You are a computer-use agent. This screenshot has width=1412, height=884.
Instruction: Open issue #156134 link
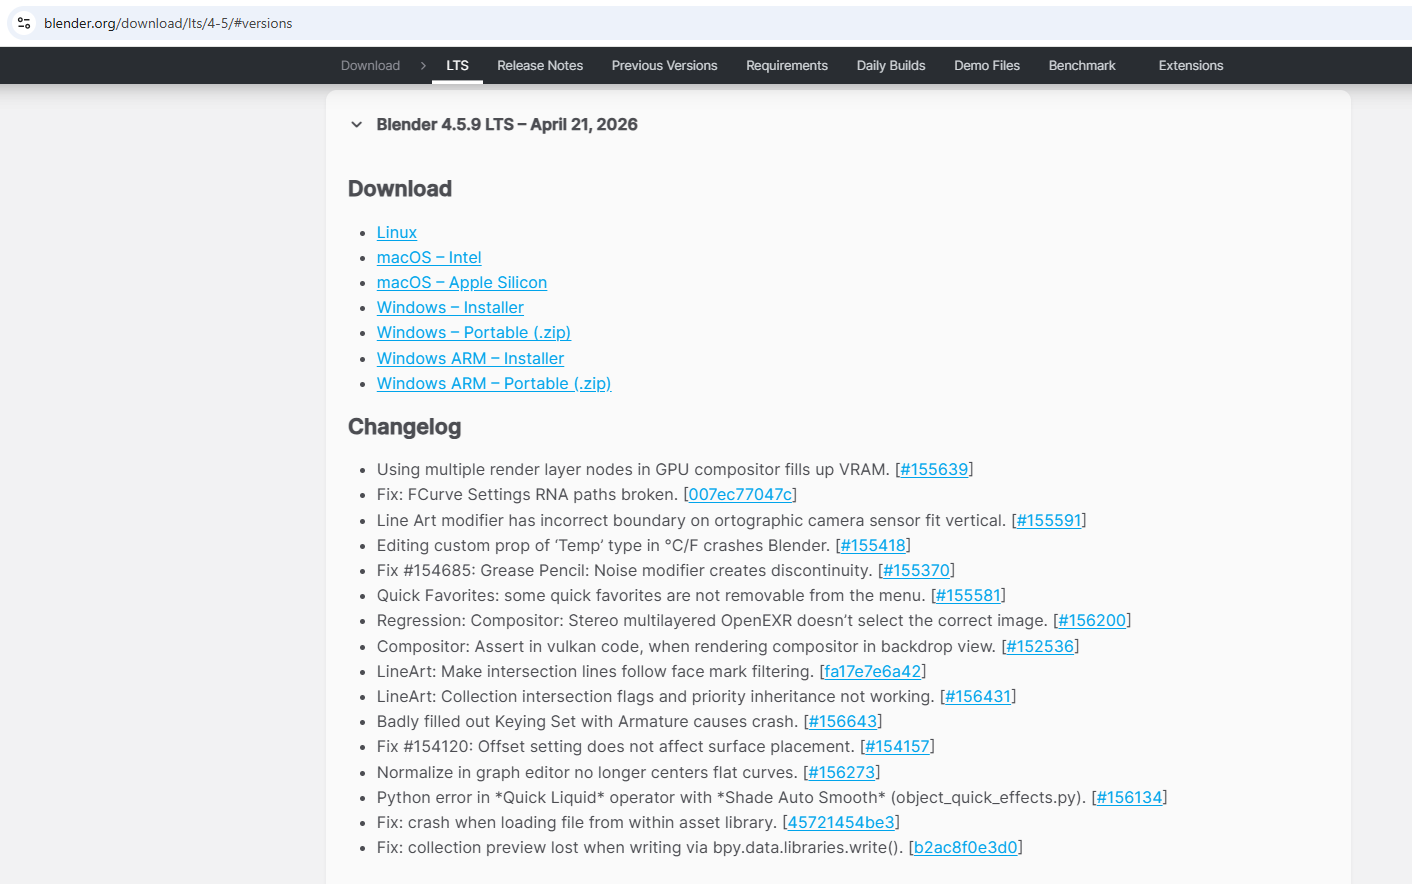1129,798
